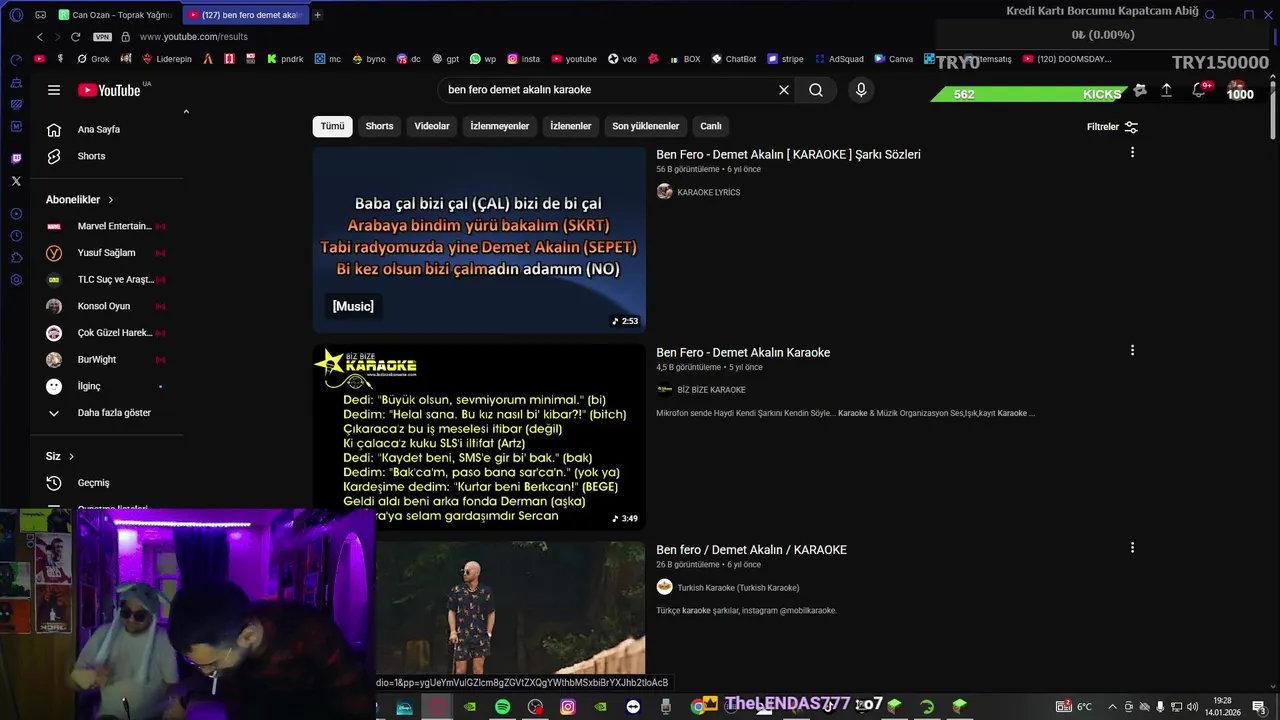Open Ana Sayfa in the sidebar
The height and width of the screenshot is (720, 1280).
[106, 129]
